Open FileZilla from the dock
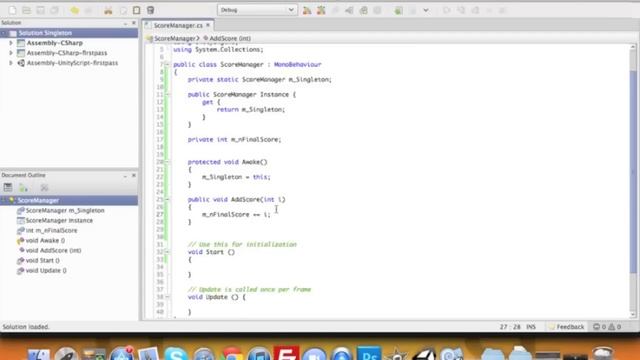The width and height of the screenshot is (640, 360). (286, 353)
